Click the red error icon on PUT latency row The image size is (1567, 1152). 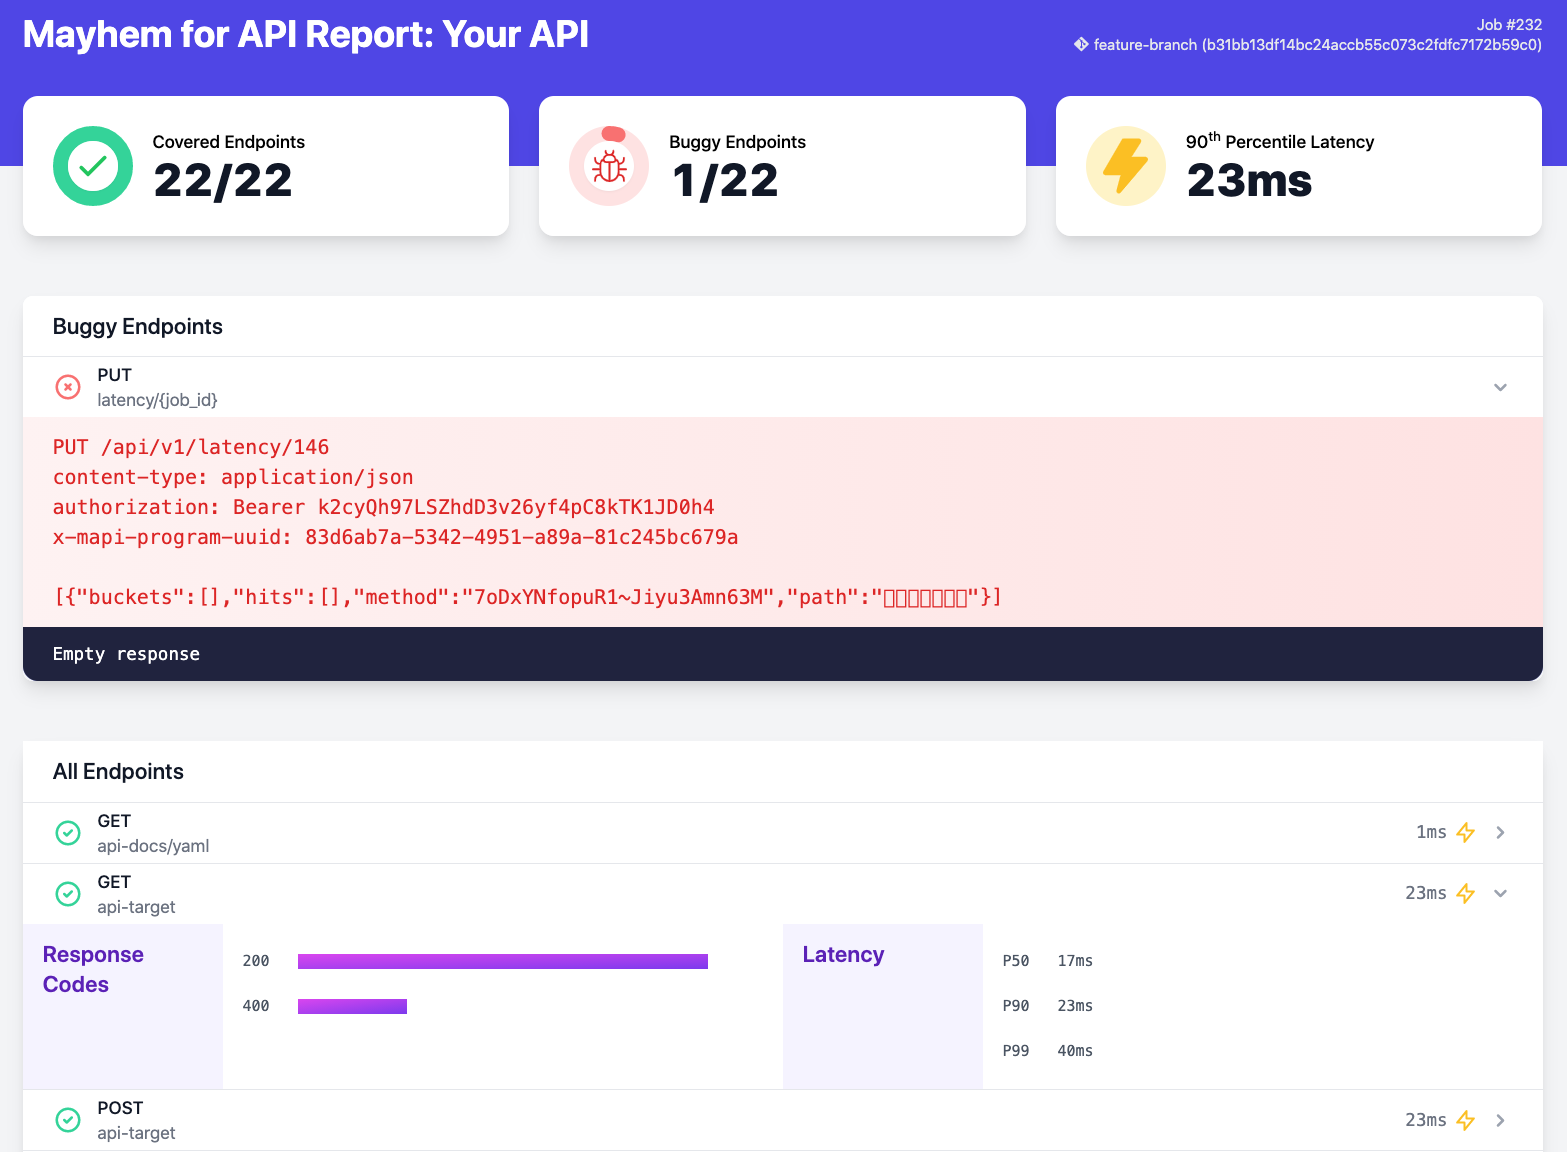68,387
